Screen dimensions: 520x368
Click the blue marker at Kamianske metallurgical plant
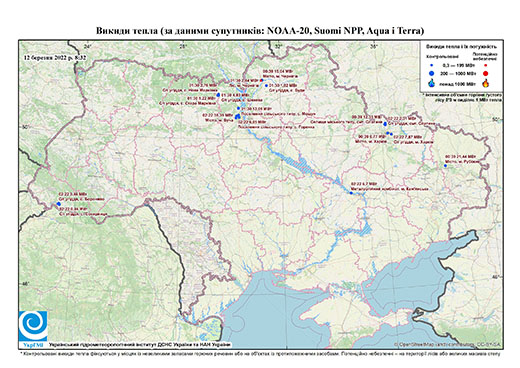pyautogui.click(x=351, y=193)
